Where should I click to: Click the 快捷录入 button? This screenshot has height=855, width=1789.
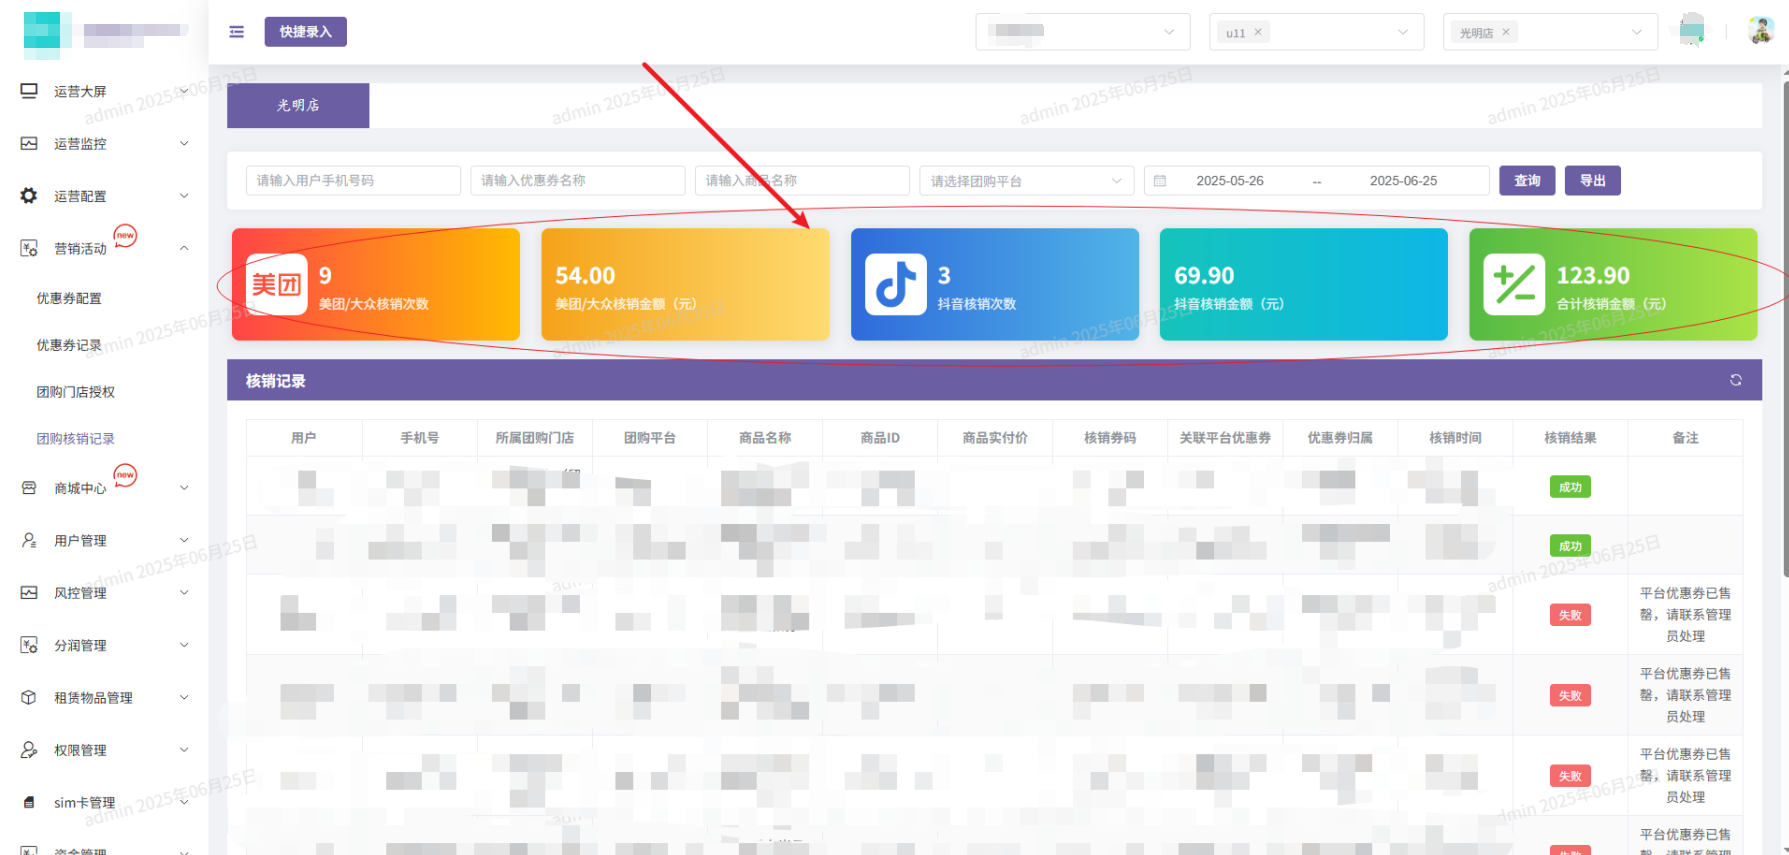[x=305, y=32]
